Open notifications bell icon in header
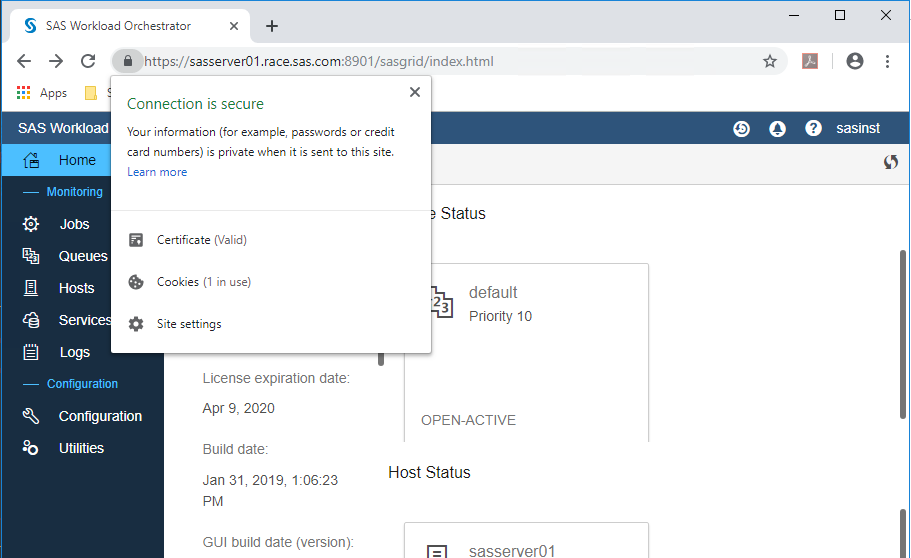911x558 pixels. click(x=777, y=129)
